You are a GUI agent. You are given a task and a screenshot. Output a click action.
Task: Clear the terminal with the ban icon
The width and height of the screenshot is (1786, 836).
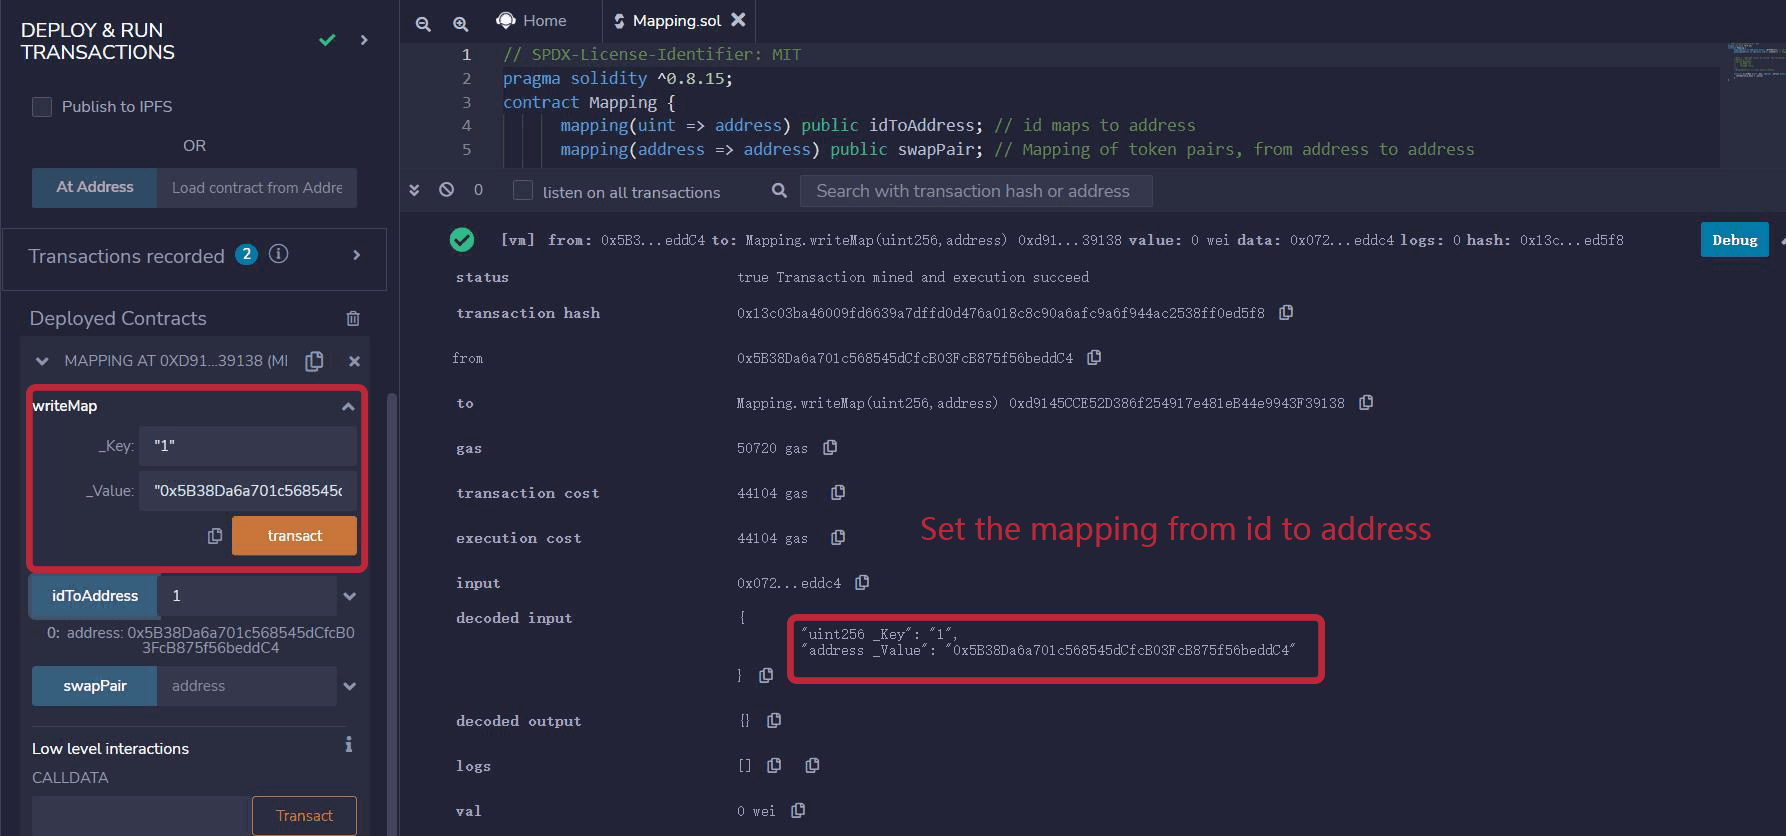click(447, 190)
